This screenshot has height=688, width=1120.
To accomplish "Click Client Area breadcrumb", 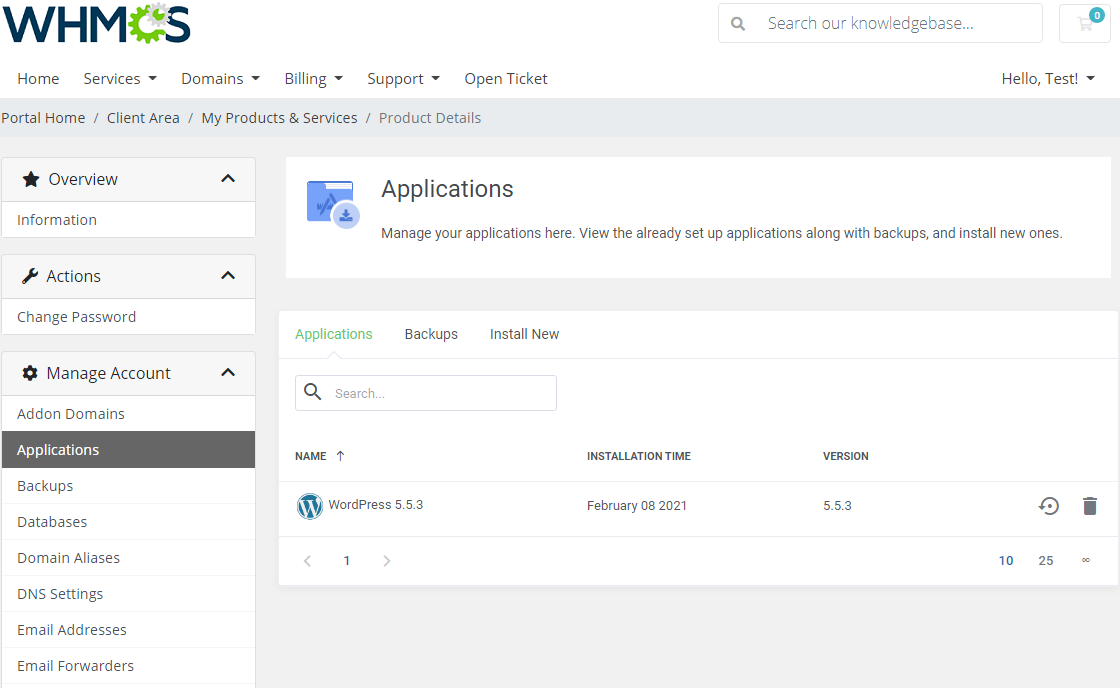I will click(143, 118).
